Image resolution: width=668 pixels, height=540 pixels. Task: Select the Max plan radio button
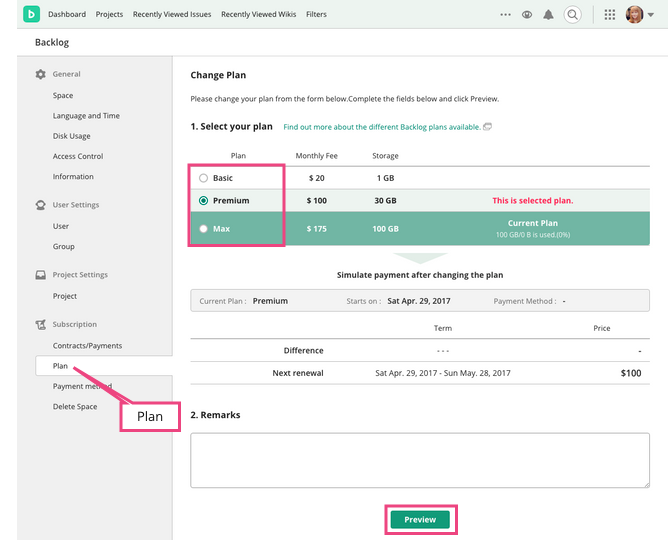coord(203,229)
